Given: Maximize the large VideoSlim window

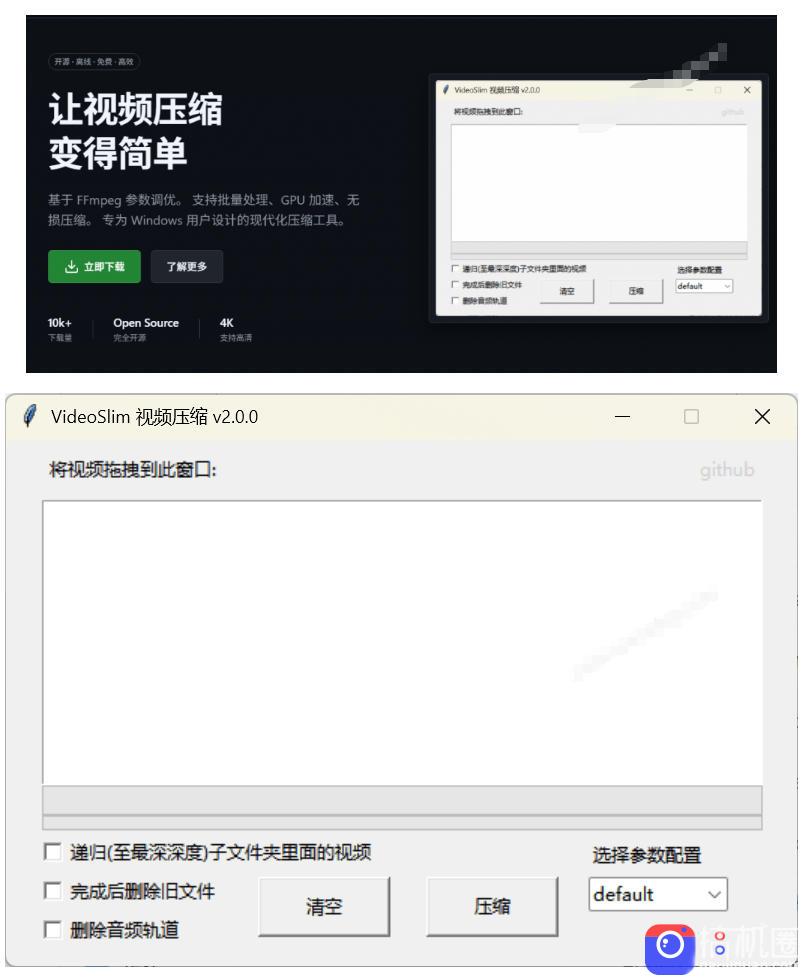Looking at the screenshot, I should pos(691,416).
